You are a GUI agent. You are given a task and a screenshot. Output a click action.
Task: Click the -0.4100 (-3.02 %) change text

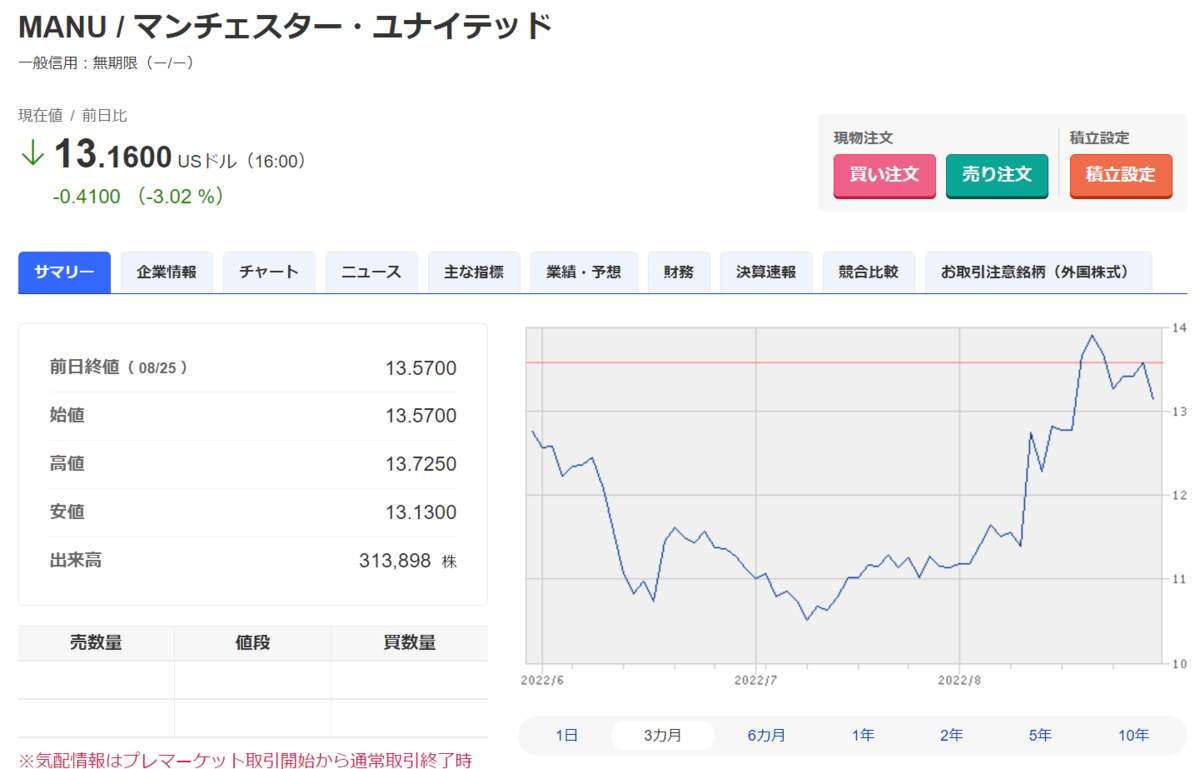(138, 196)
